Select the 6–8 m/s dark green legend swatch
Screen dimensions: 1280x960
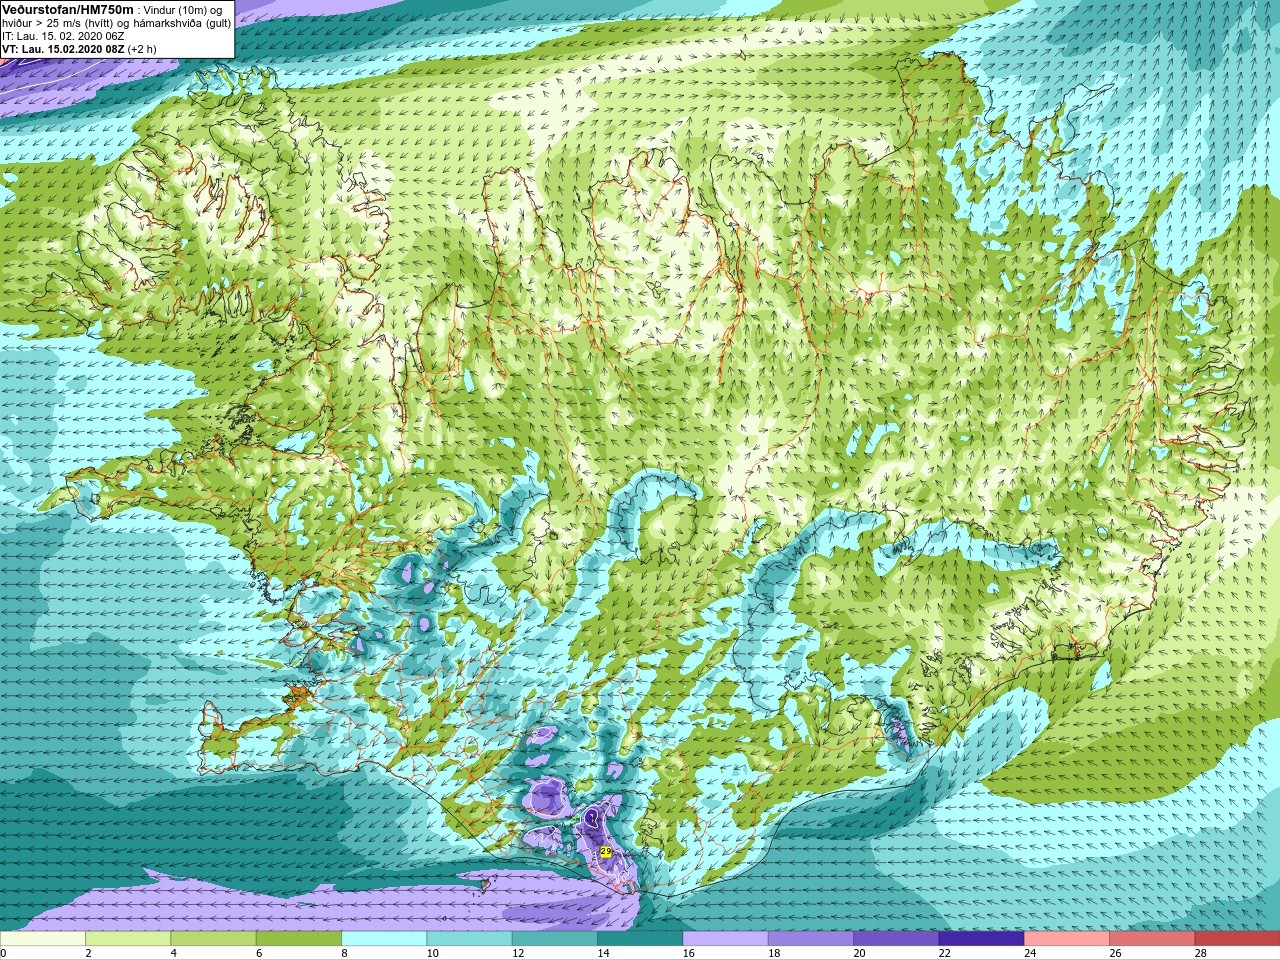pos(299,939)
